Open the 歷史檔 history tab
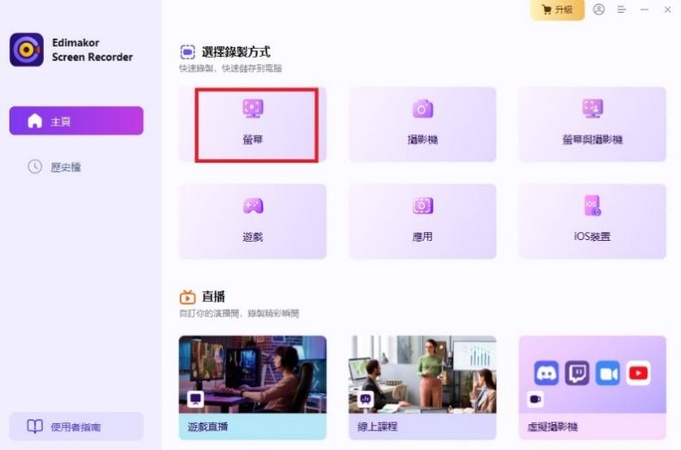Image resolution: width=681 pixels, height=450 pixels. (54, 167)
